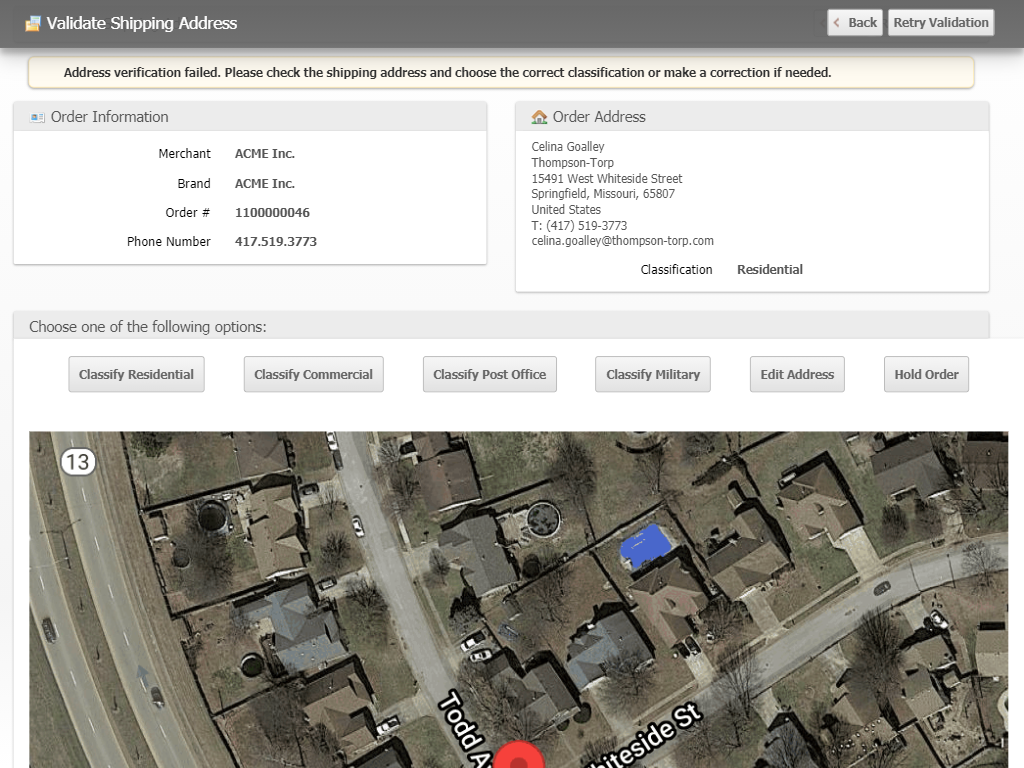Open the Edit Address option

click(796, 374)
